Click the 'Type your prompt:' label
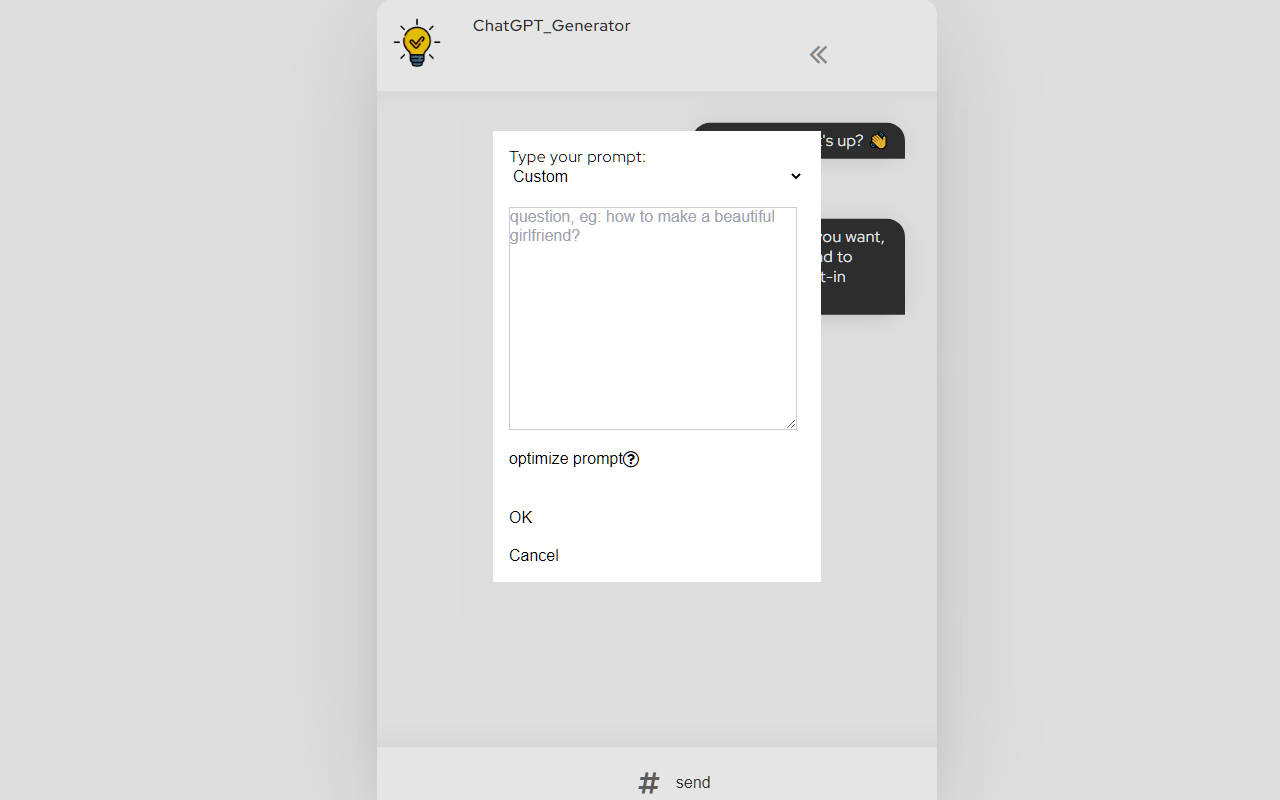This screenshot has height=800, width=1280. tap(578, 157)
